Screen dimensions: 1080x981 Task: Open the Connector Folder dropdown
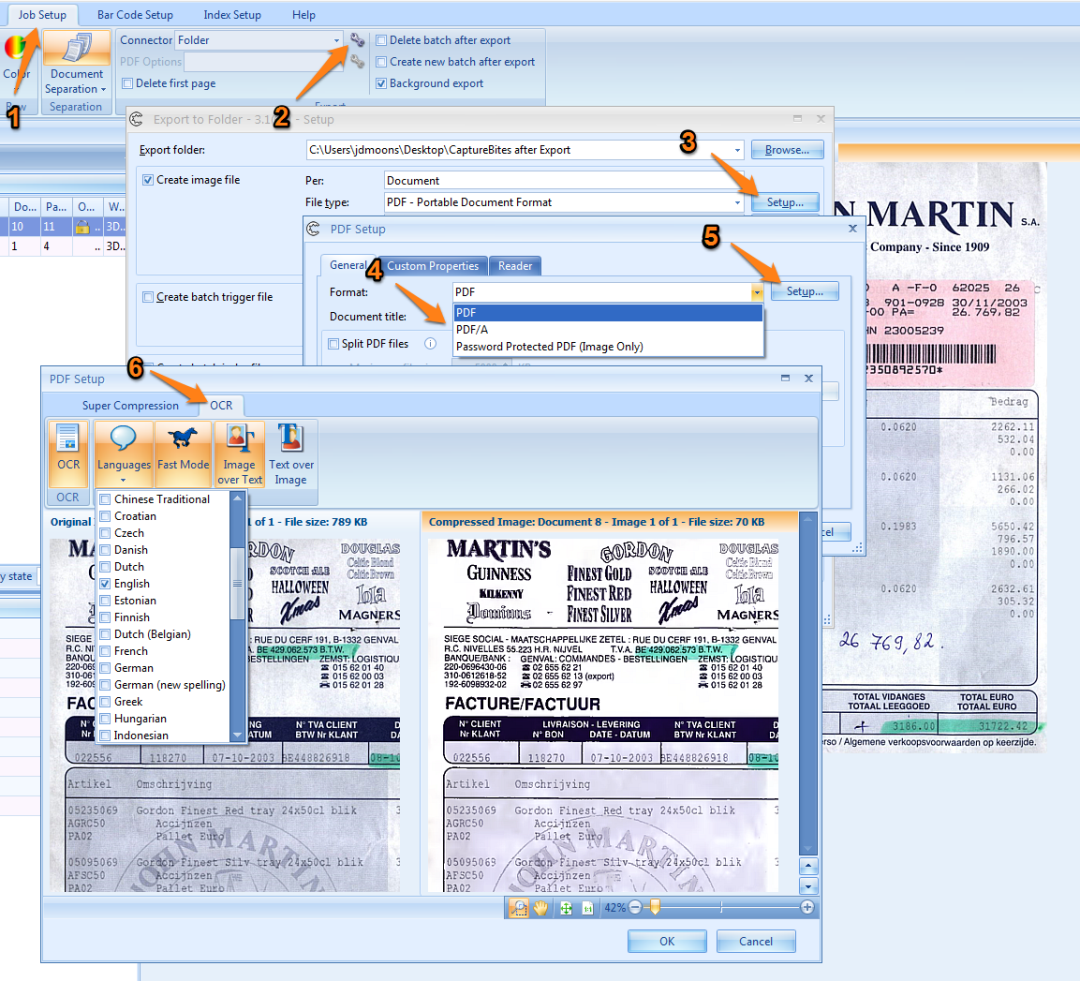[337, 40]
